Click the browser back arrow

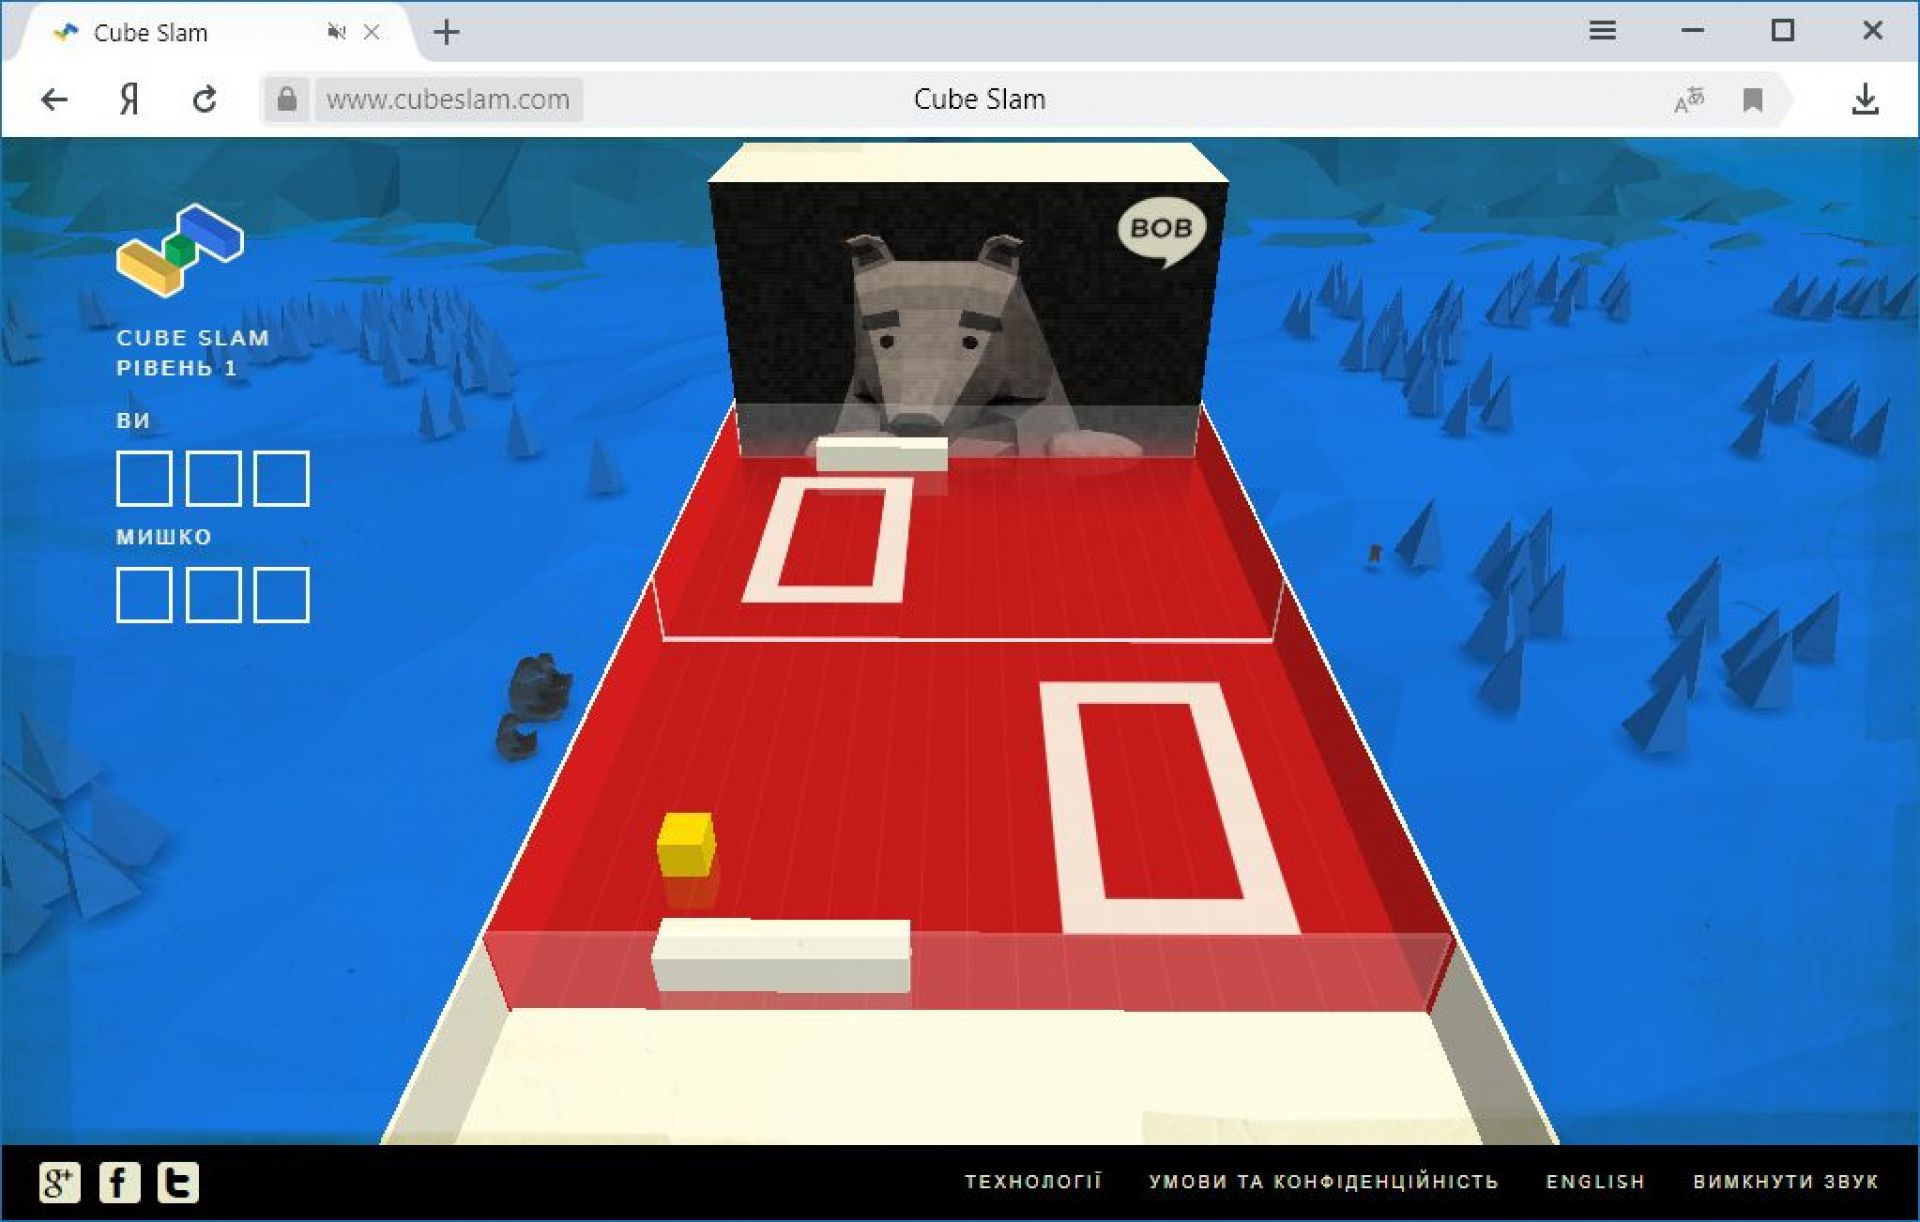click(x=54, y=99)
